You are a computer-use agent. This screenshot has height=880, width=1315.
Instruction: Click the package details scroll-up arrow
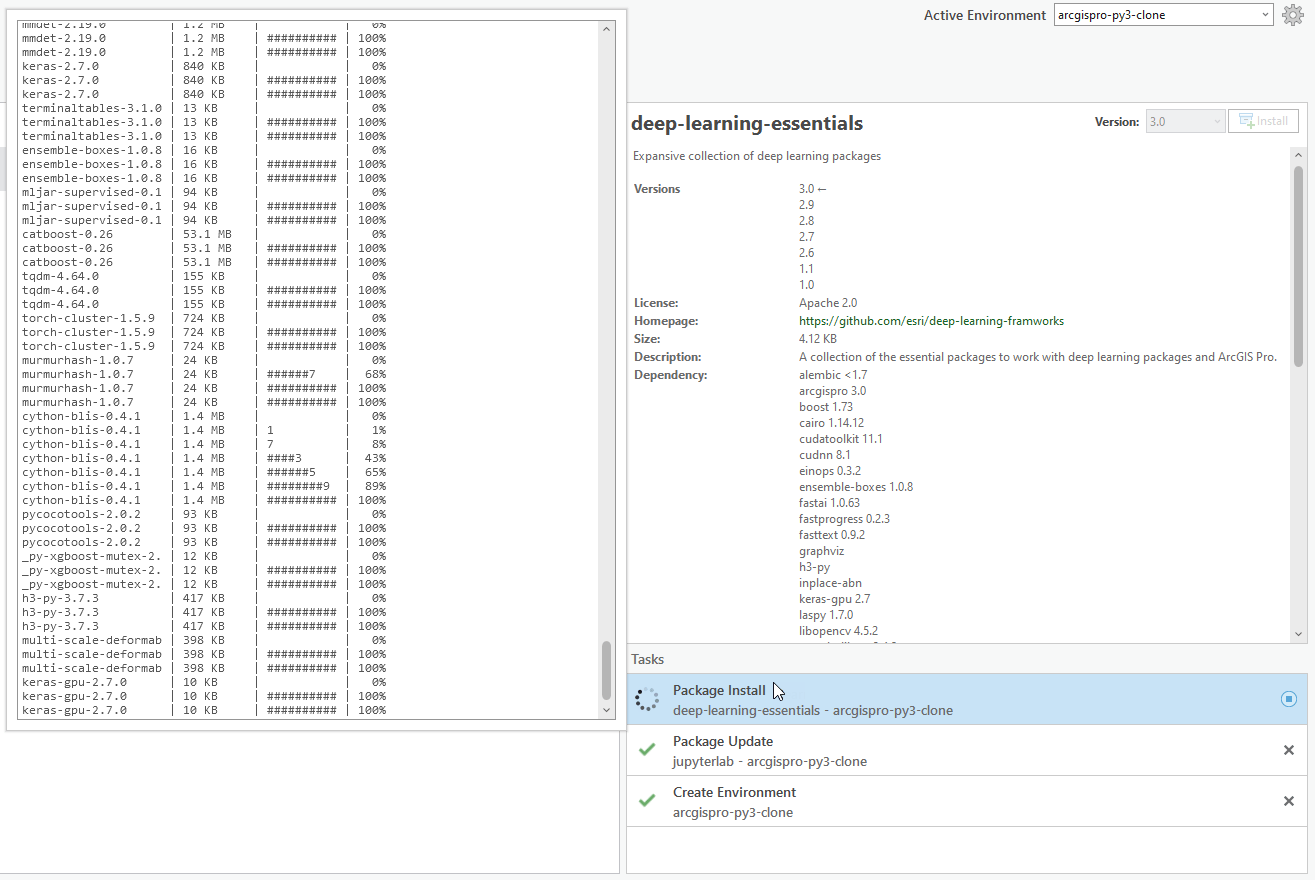click(1298, 155)
